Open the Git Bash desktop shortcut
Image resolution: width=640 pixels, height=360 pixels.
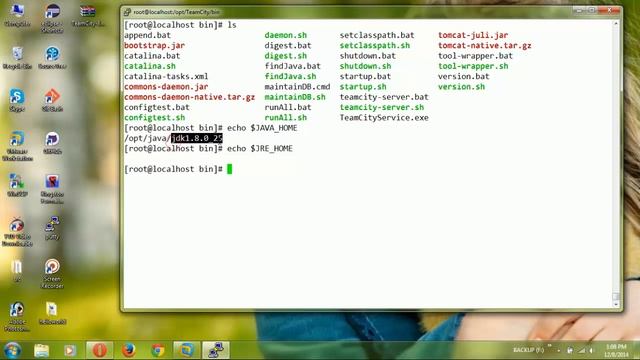pos(52,100)
